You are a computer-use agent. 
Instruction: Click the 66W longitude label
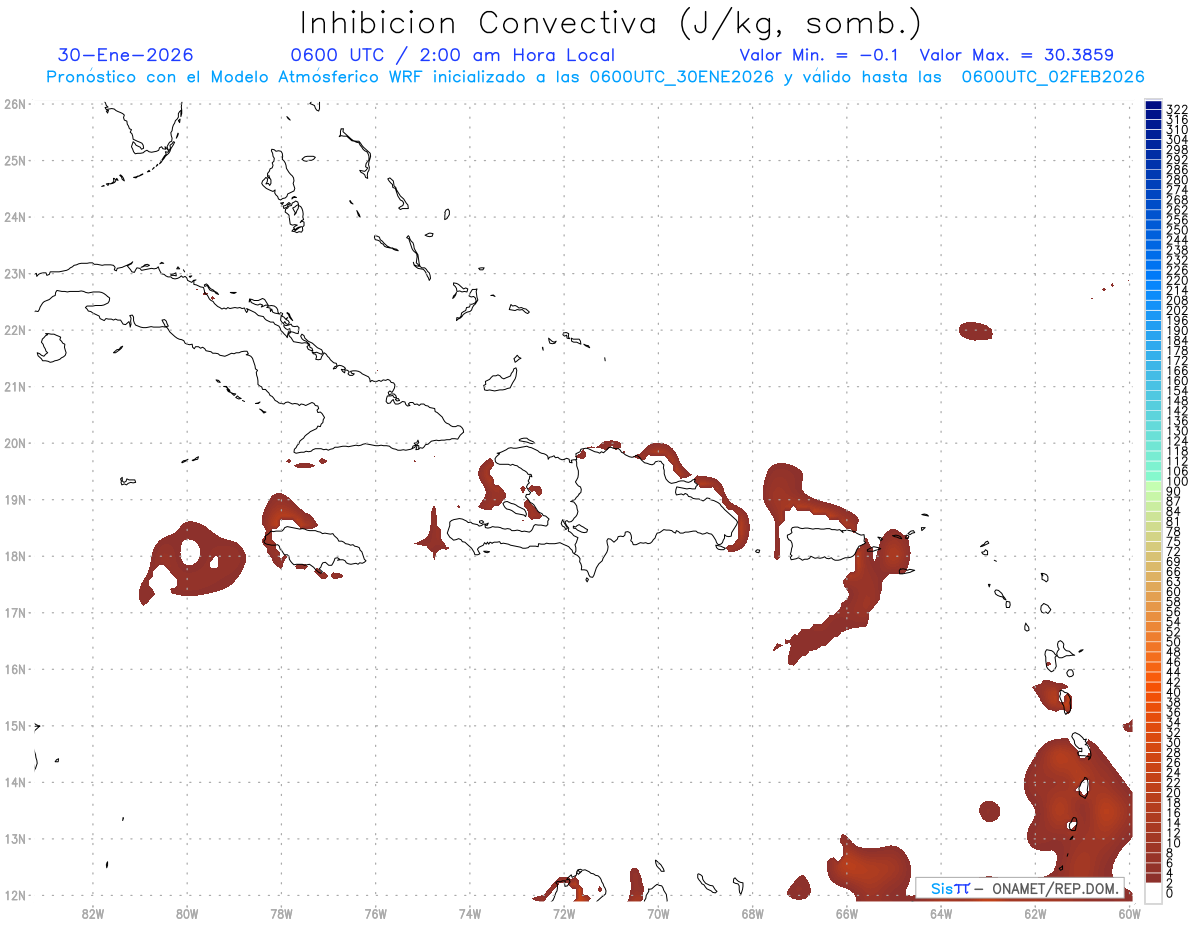pyautogui.click(x=847, y=913)
